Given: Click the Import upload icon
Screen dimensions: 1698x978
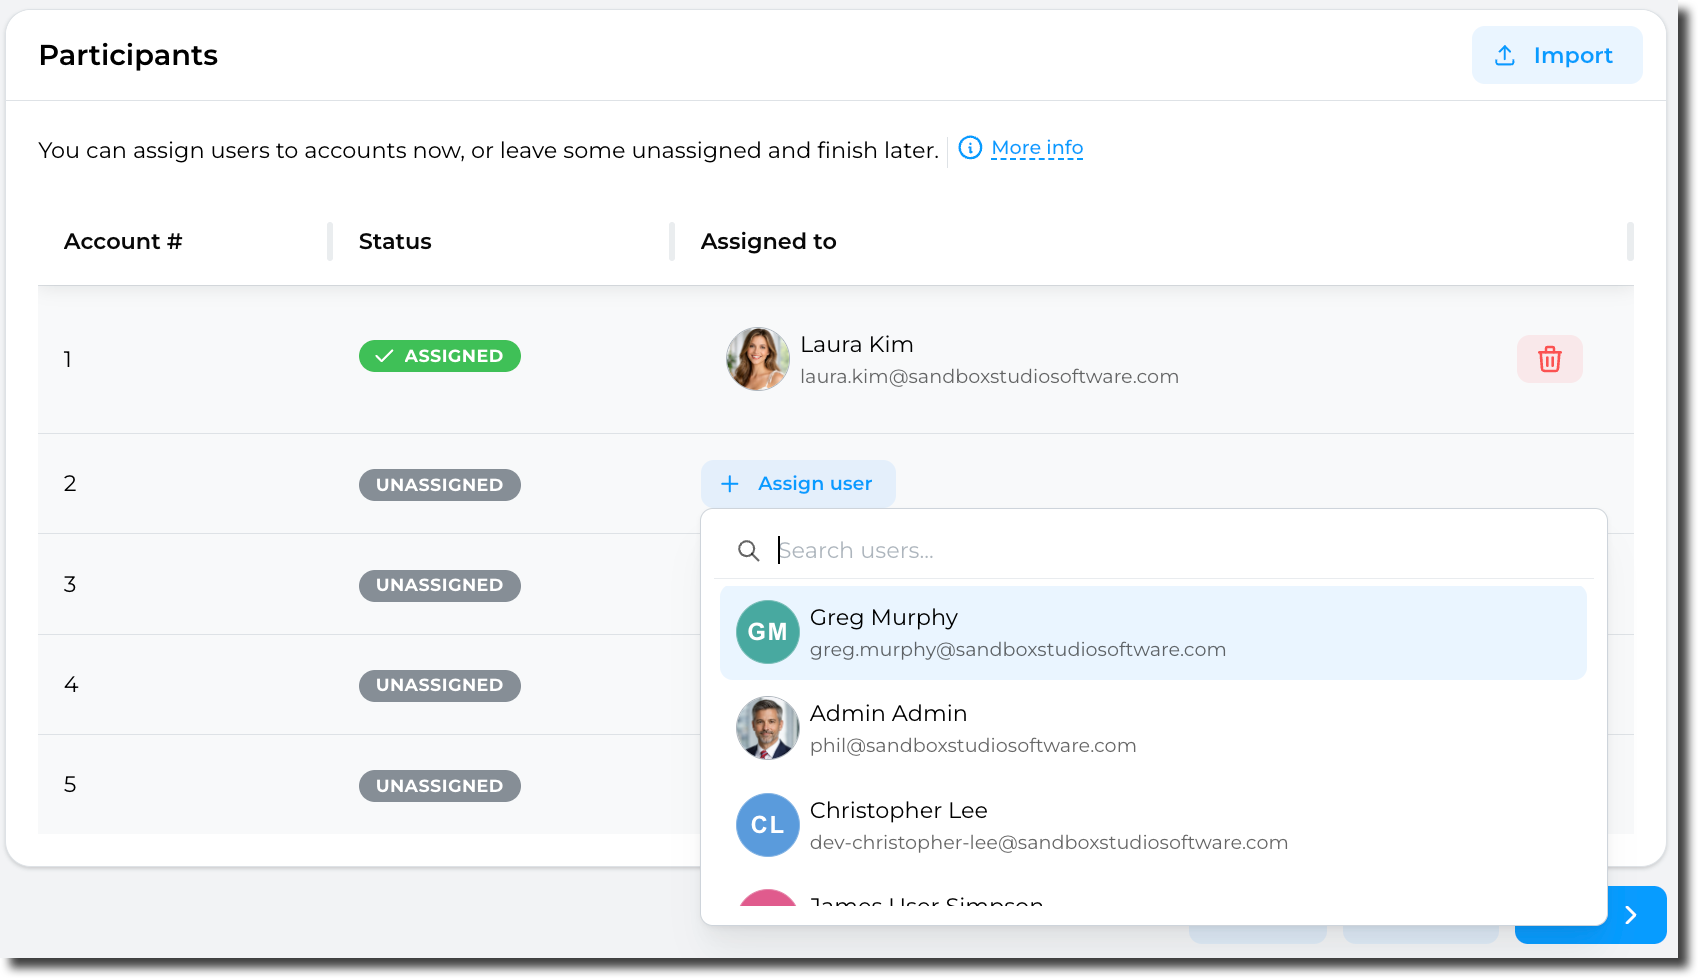Looking at the screenshot, I should pos(1505,56).
